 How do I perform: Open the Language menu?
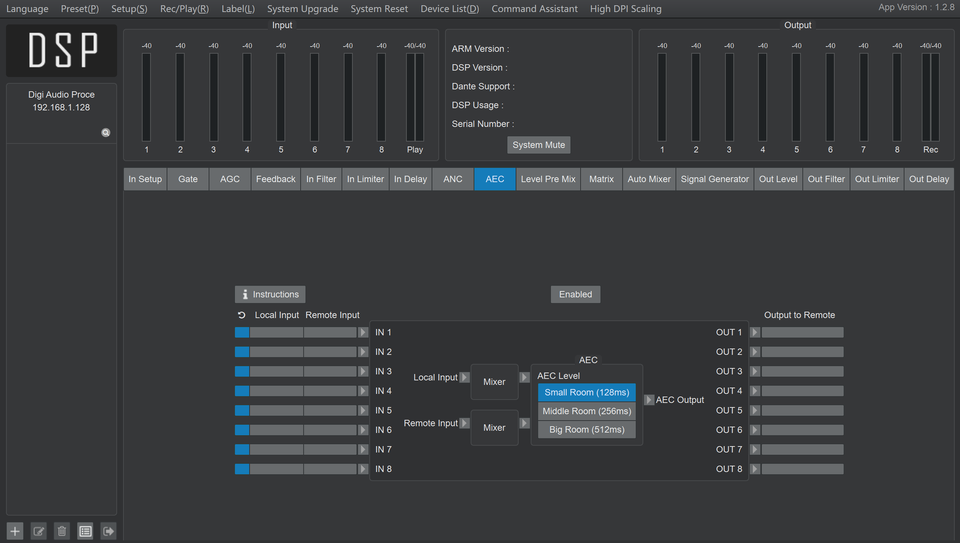(x=27, y=9)
